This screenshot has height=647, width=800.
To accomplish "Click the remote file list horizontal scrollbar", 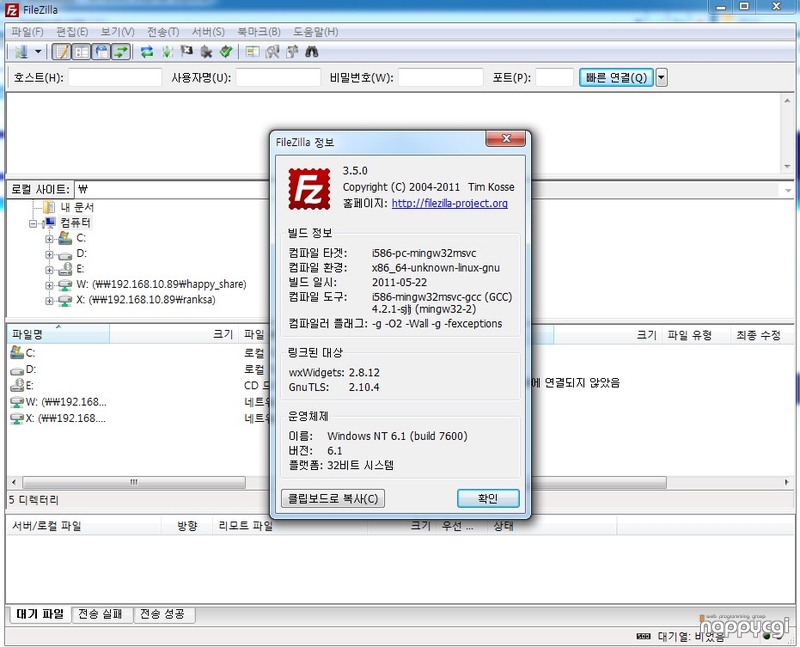I will 598,482.
